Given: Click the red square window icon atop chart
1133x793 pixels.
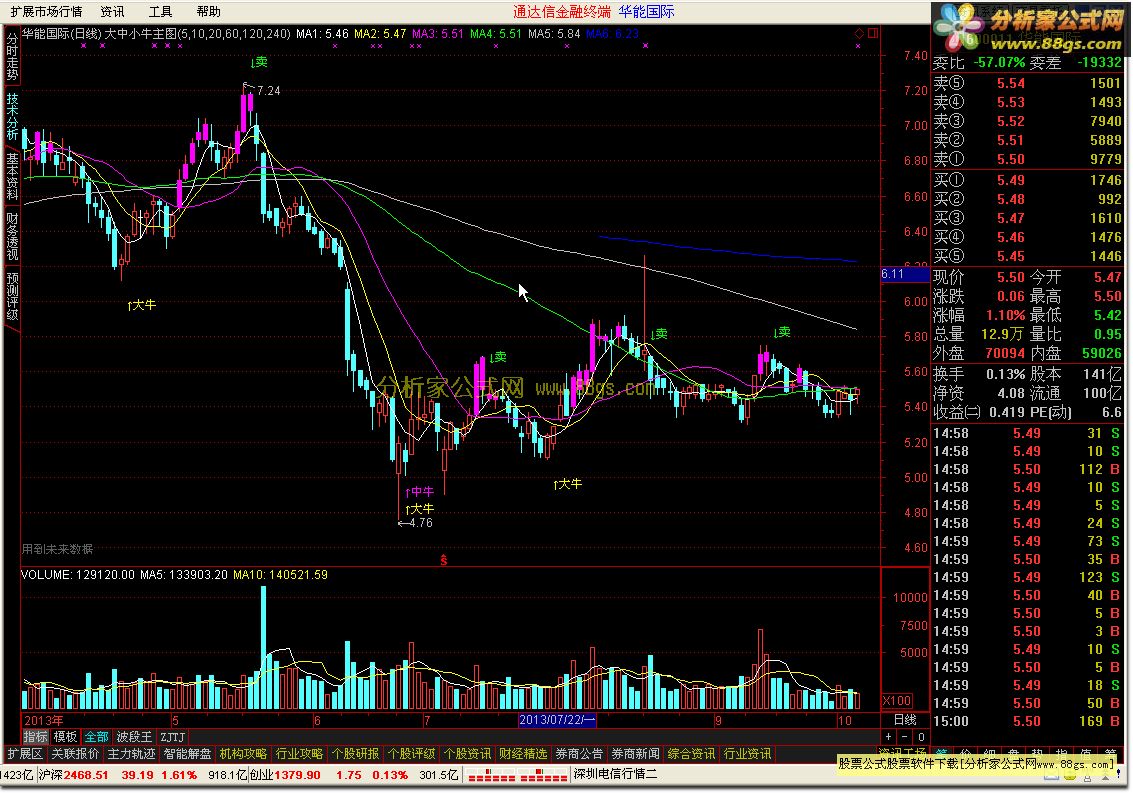Looking at the screenshot, I should coord(873,33).
